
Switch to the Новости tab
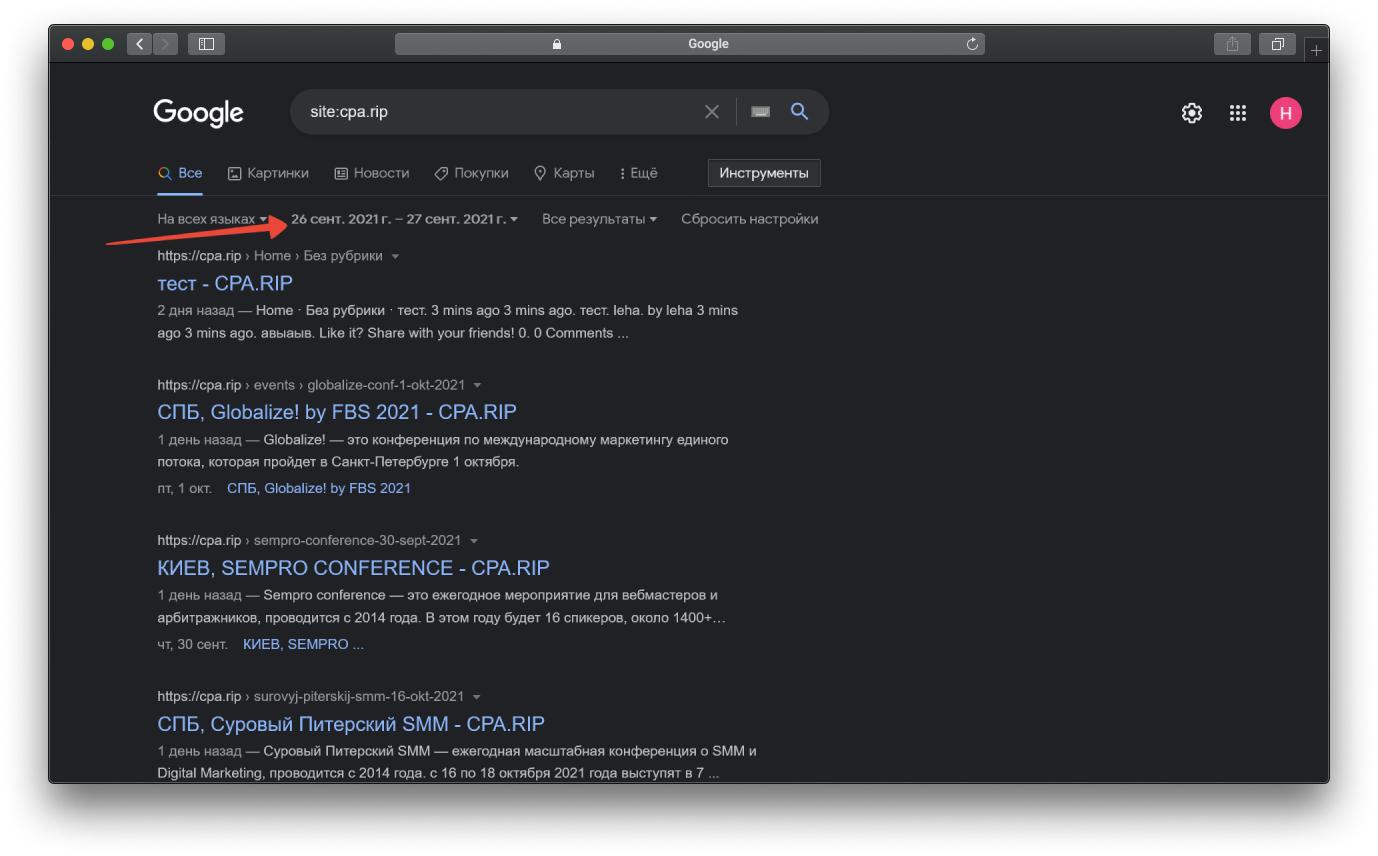[371, 173]
